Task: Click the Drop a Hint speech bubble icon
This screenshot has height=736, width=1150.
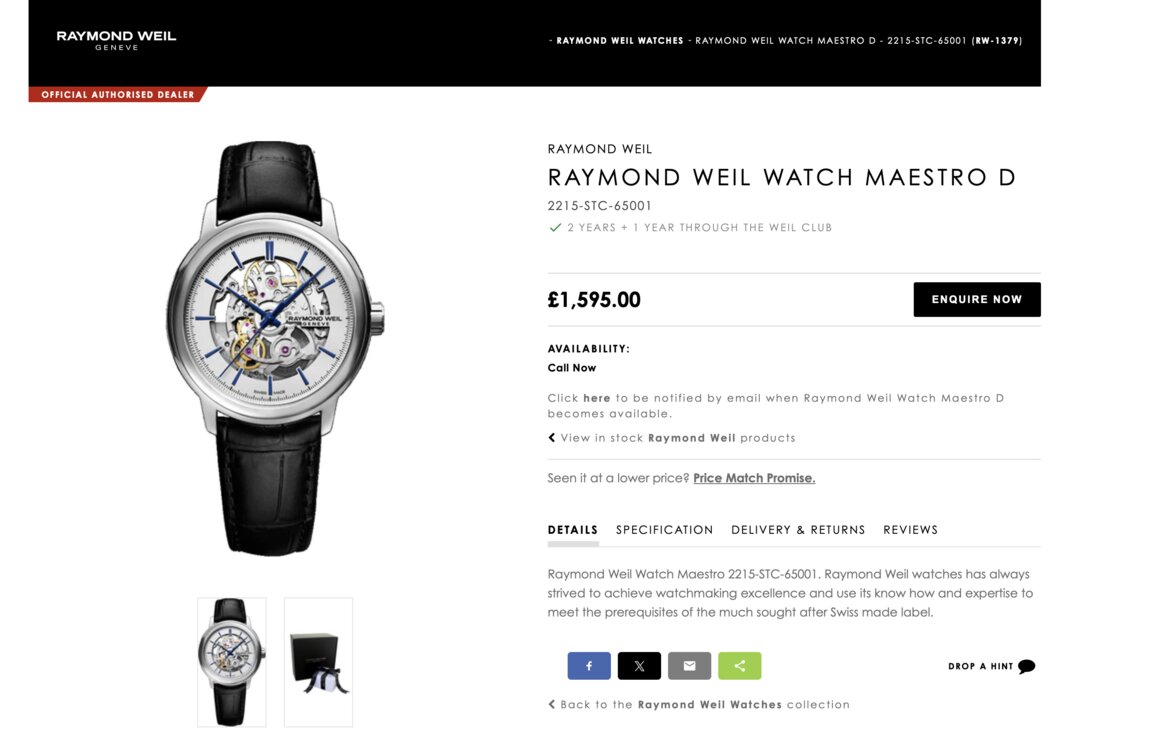Action: pyautogui.click(x=1026, y=666)
